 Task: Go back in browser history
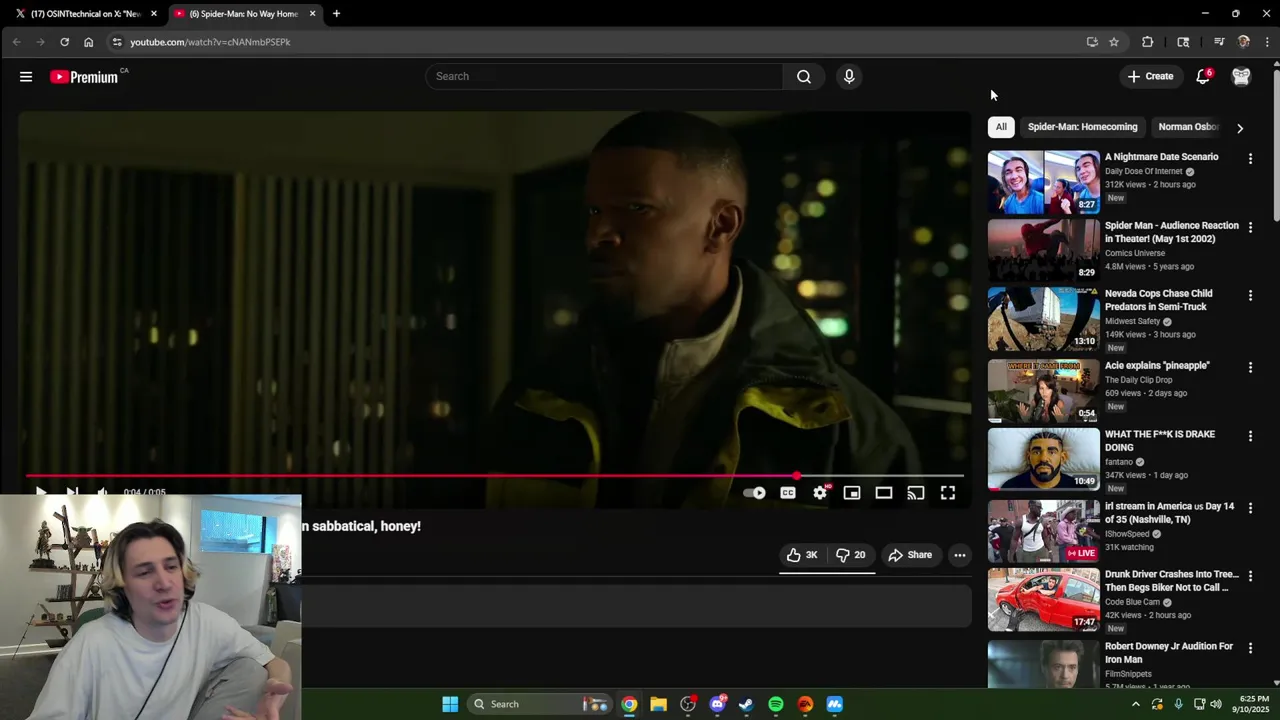17,42
